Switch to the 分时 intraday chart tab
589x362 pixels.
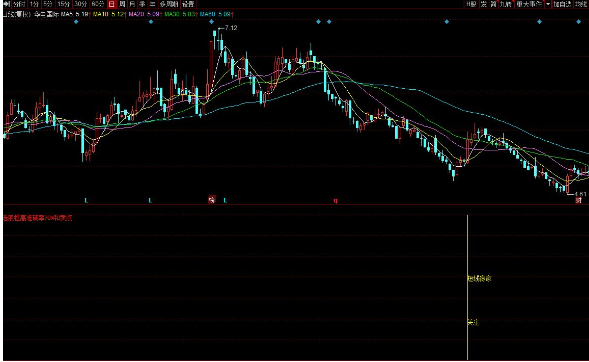click(x=19, y=4)
